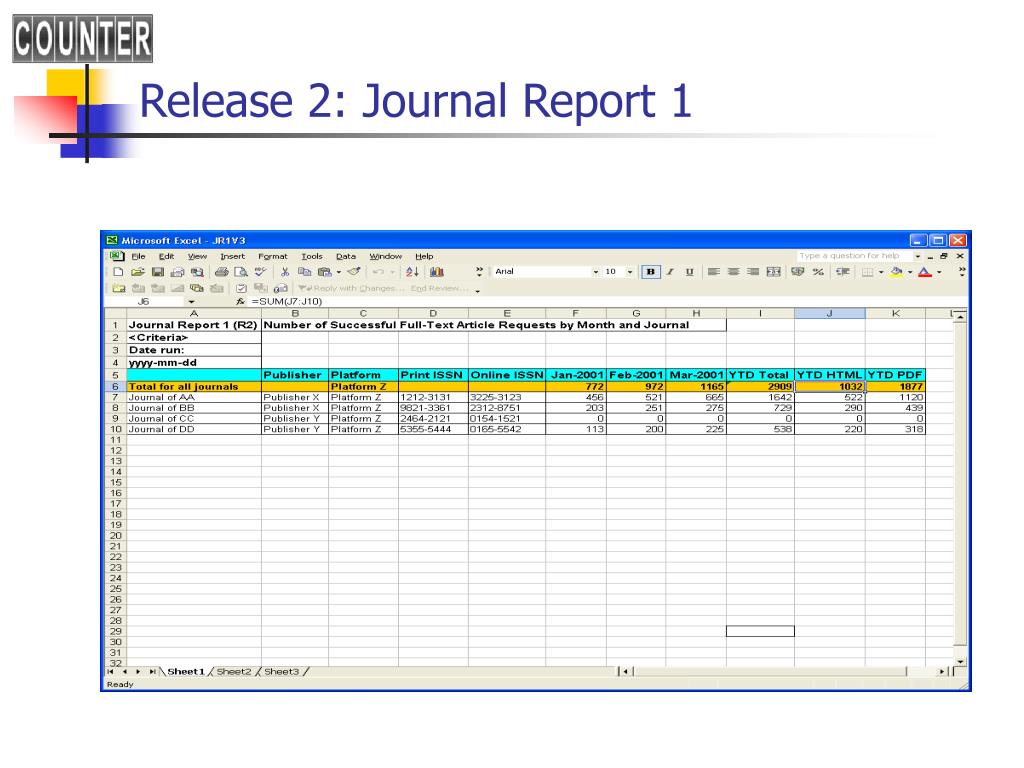
Task: Expand the Name Box dropdown arrow
Action: 191,302
